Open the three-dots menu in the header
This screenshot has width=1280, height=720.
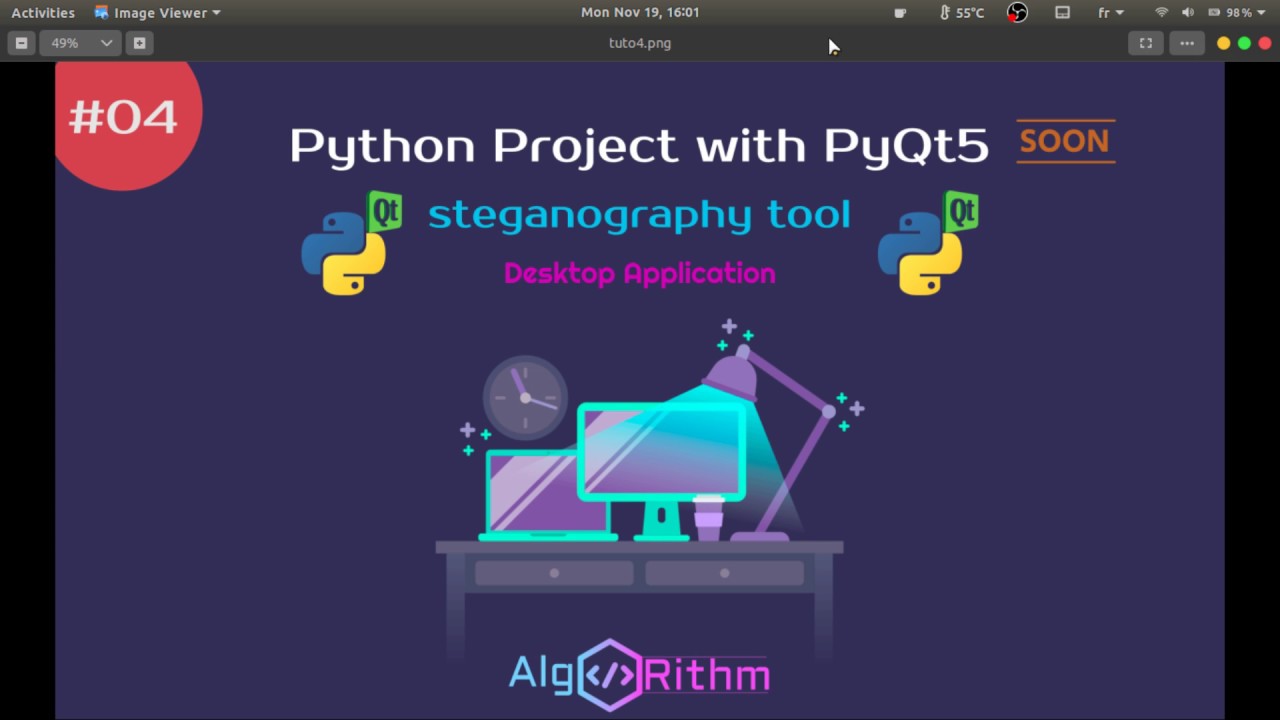click(1187, 43)
